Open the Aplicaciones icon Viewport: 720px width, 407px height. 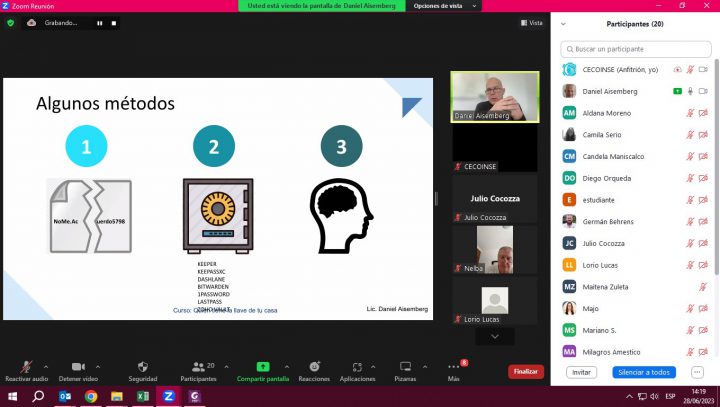[x=357, y=367]
